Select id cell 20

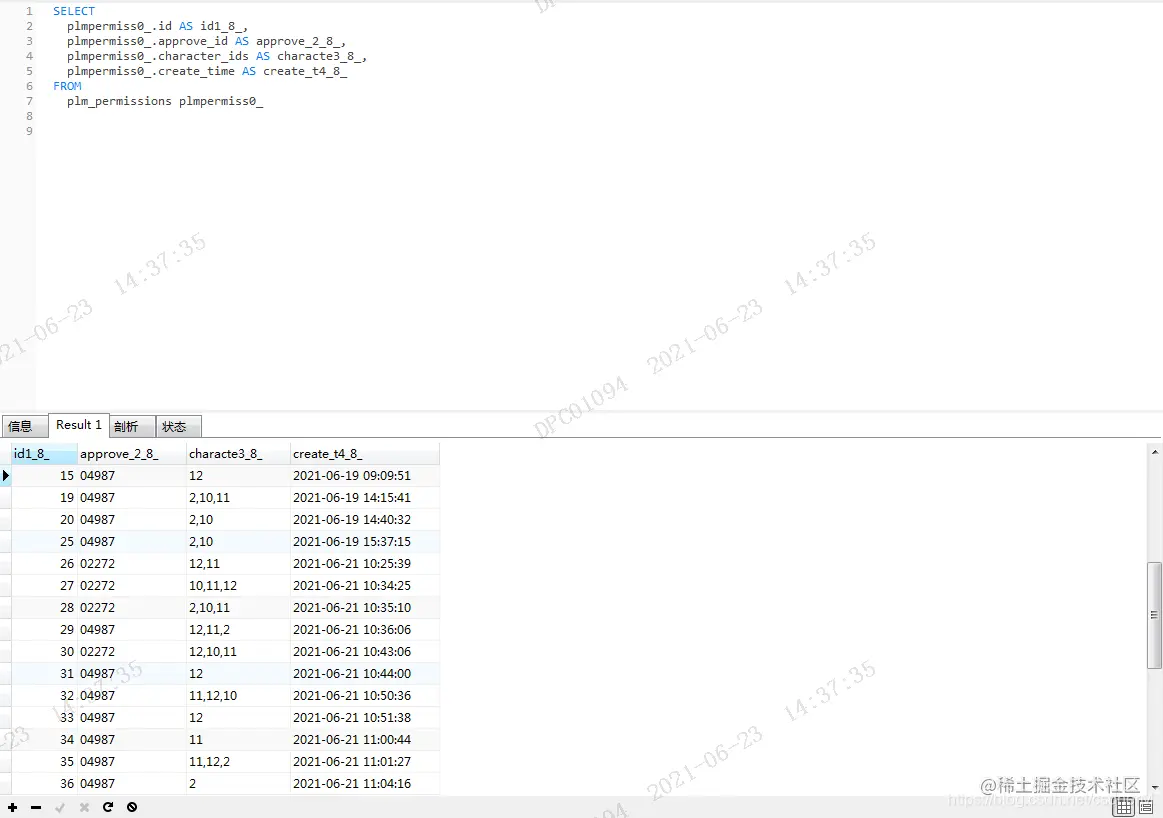pos(44,520)
